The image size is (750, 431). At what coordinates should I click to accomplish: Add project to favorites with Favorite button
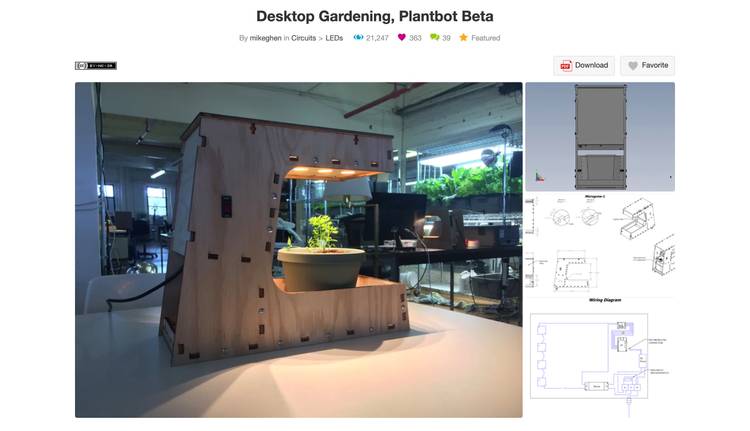(648, 66)
